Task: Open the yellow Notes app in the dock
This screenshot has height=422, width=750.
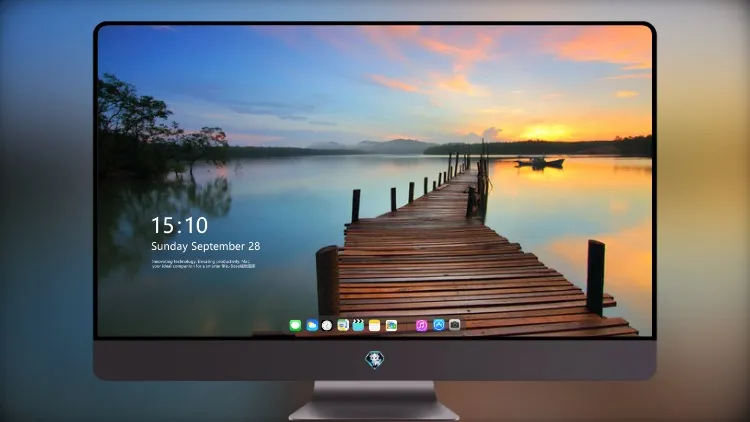Action: pyautogui.click(x=375, y=325)
